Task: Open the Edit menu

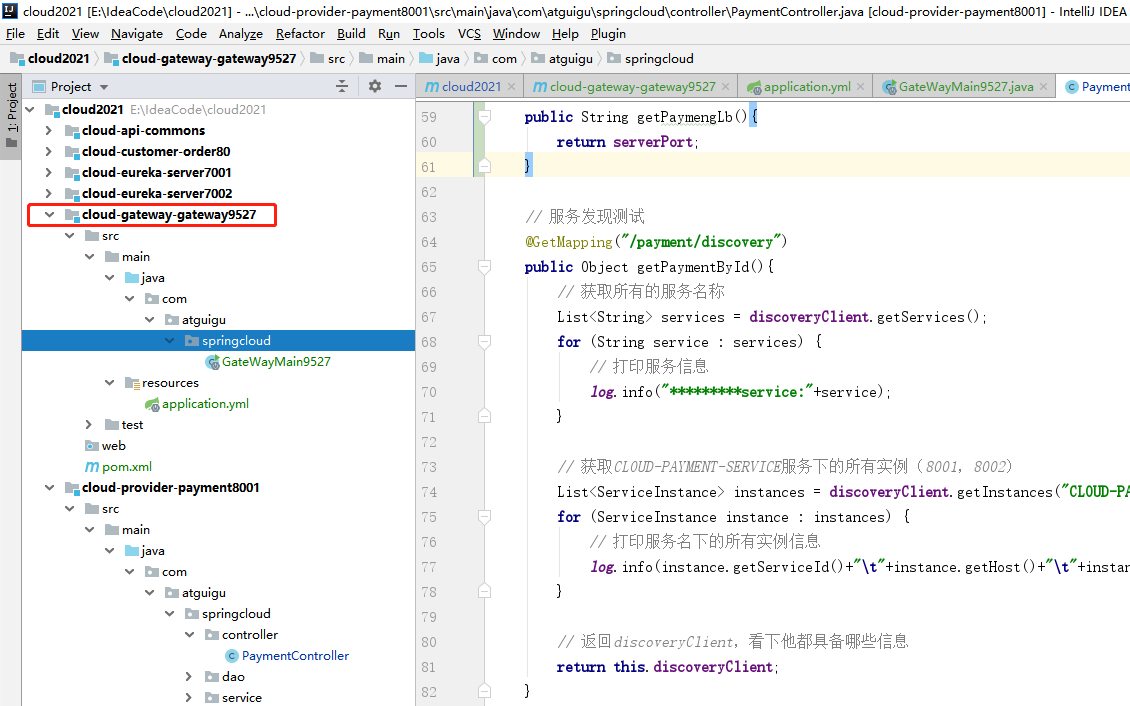Action: (48, 34)
